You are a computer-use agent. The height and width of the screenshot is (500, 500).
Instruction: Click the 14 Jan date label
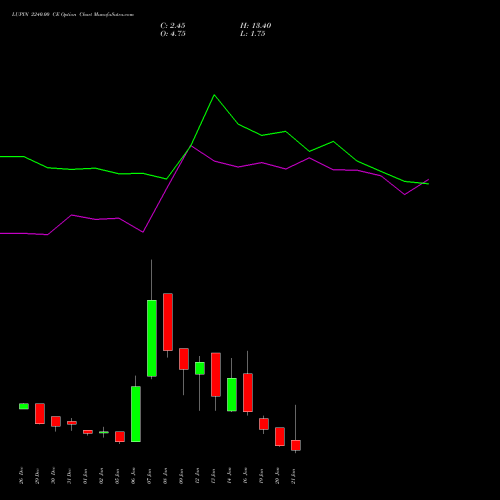[230, 476]
